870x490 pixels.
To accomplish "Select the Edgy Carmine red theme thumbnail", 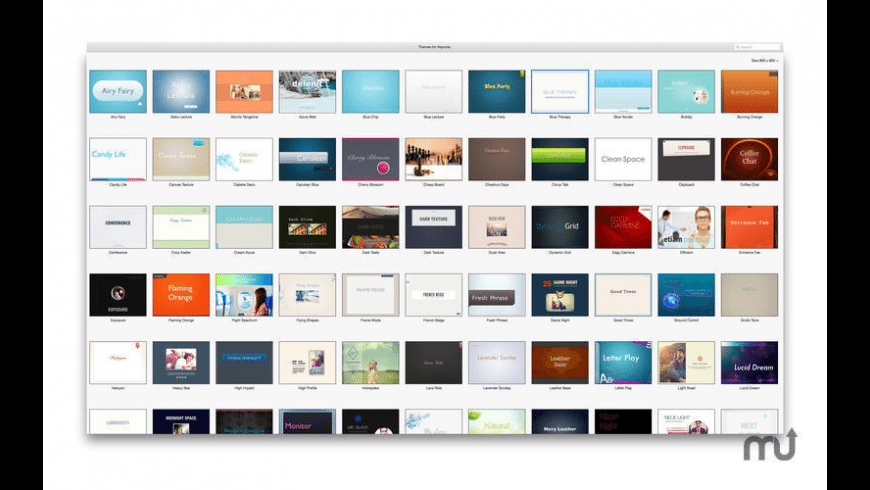I will point(623,227).
